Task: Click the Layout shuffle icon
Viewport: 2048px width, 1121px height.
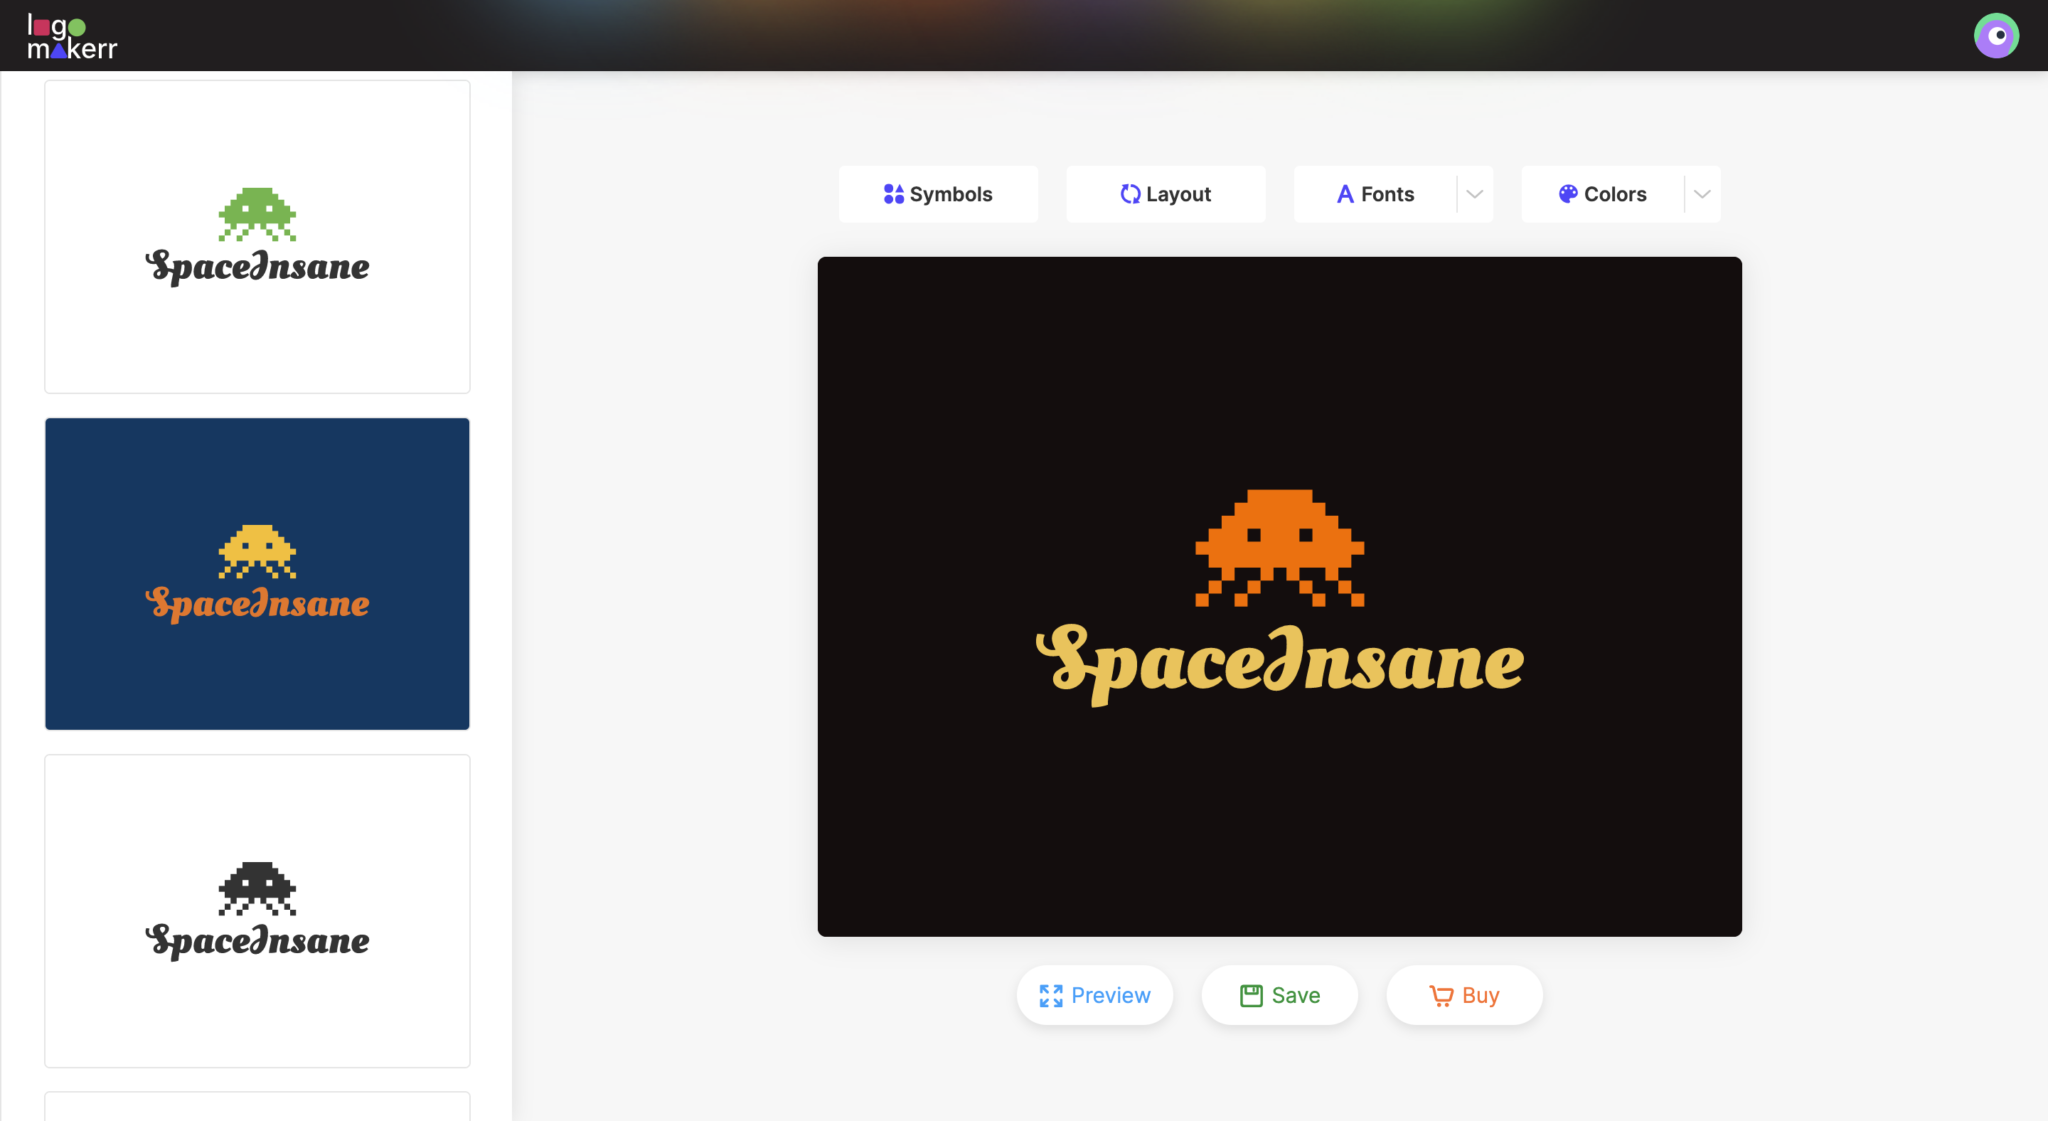Action: click(1131, 194)
